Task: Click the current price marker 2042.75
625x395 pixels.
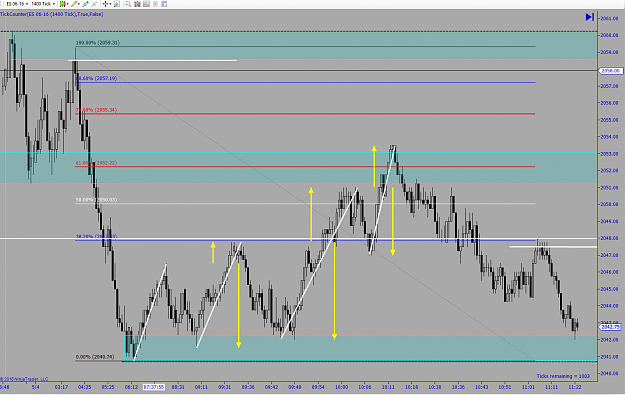Action: pos(611,327)
